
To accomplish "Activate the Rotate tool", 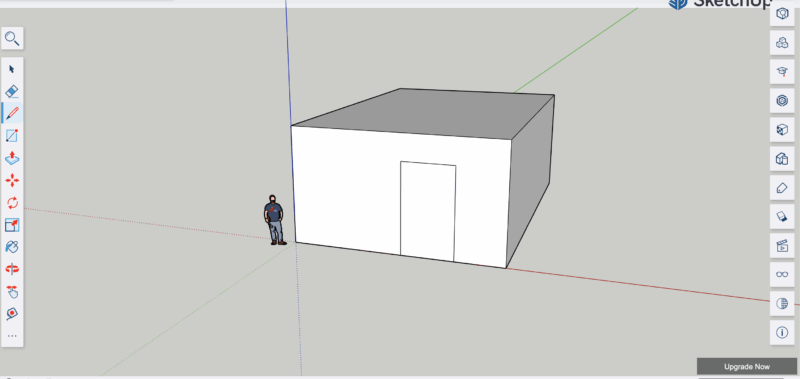I will coord(12,203).
